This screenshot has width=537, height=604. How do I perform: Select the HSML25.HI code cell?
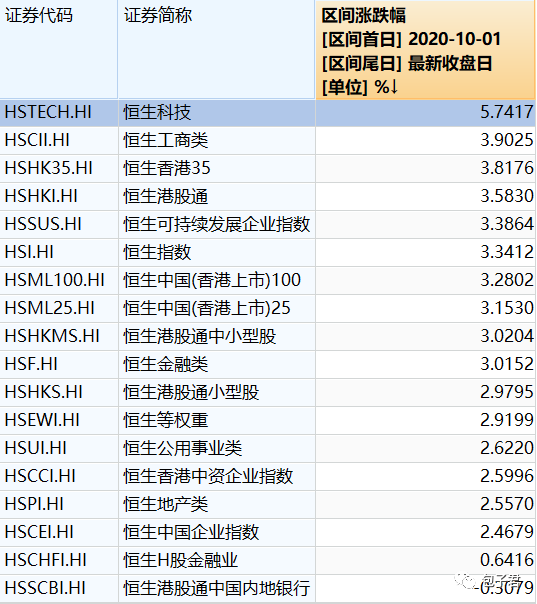[59, 309]
